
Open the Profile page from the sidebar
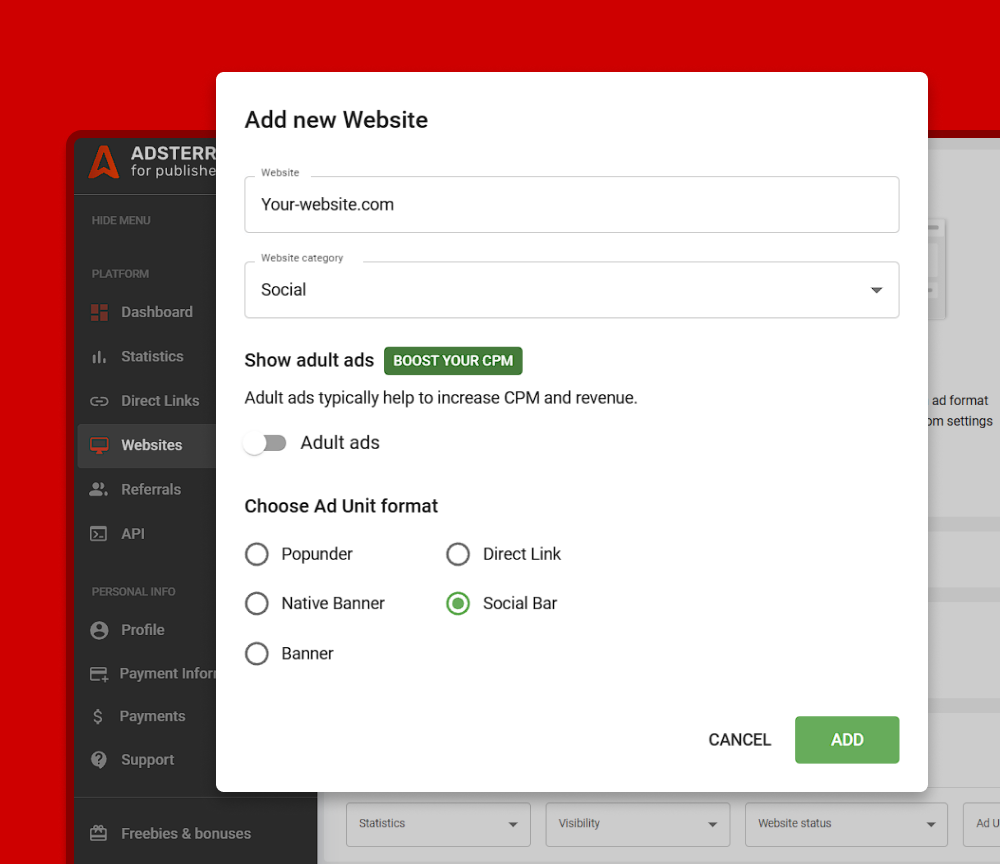coord(99,629)
